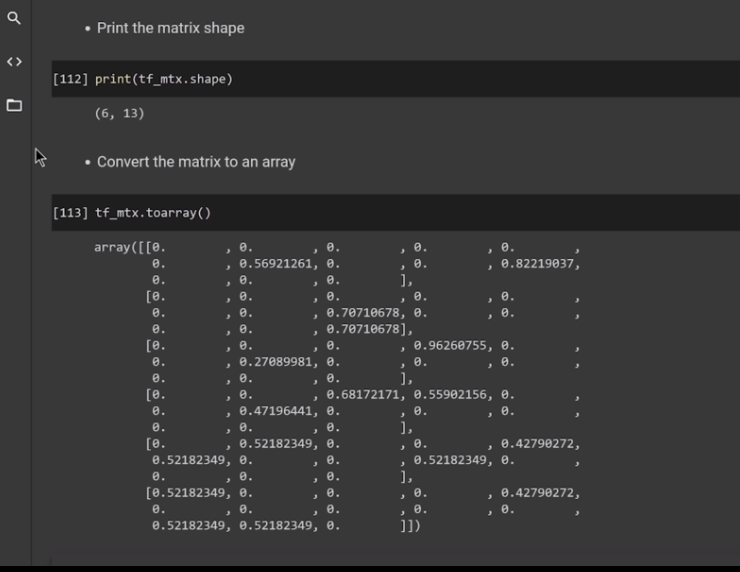Select the "Convert the matrix to an array" text

[x=196, y=161]
